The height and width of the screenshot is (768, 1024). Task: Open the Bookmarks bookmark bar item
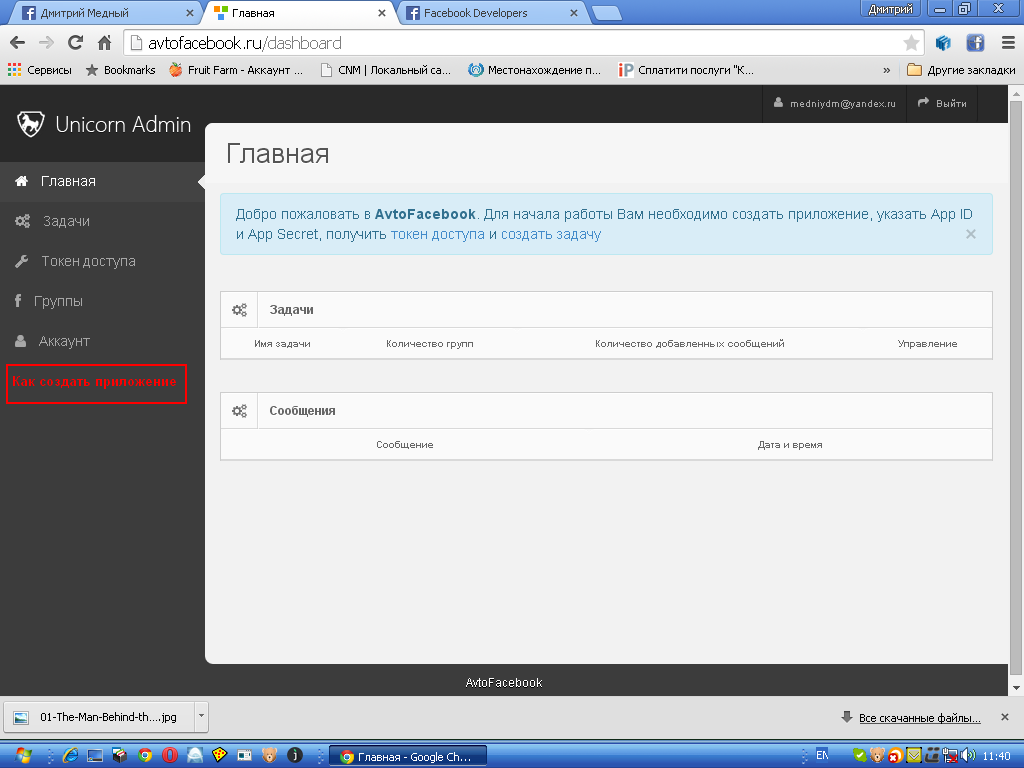click(x=121, y=70)
